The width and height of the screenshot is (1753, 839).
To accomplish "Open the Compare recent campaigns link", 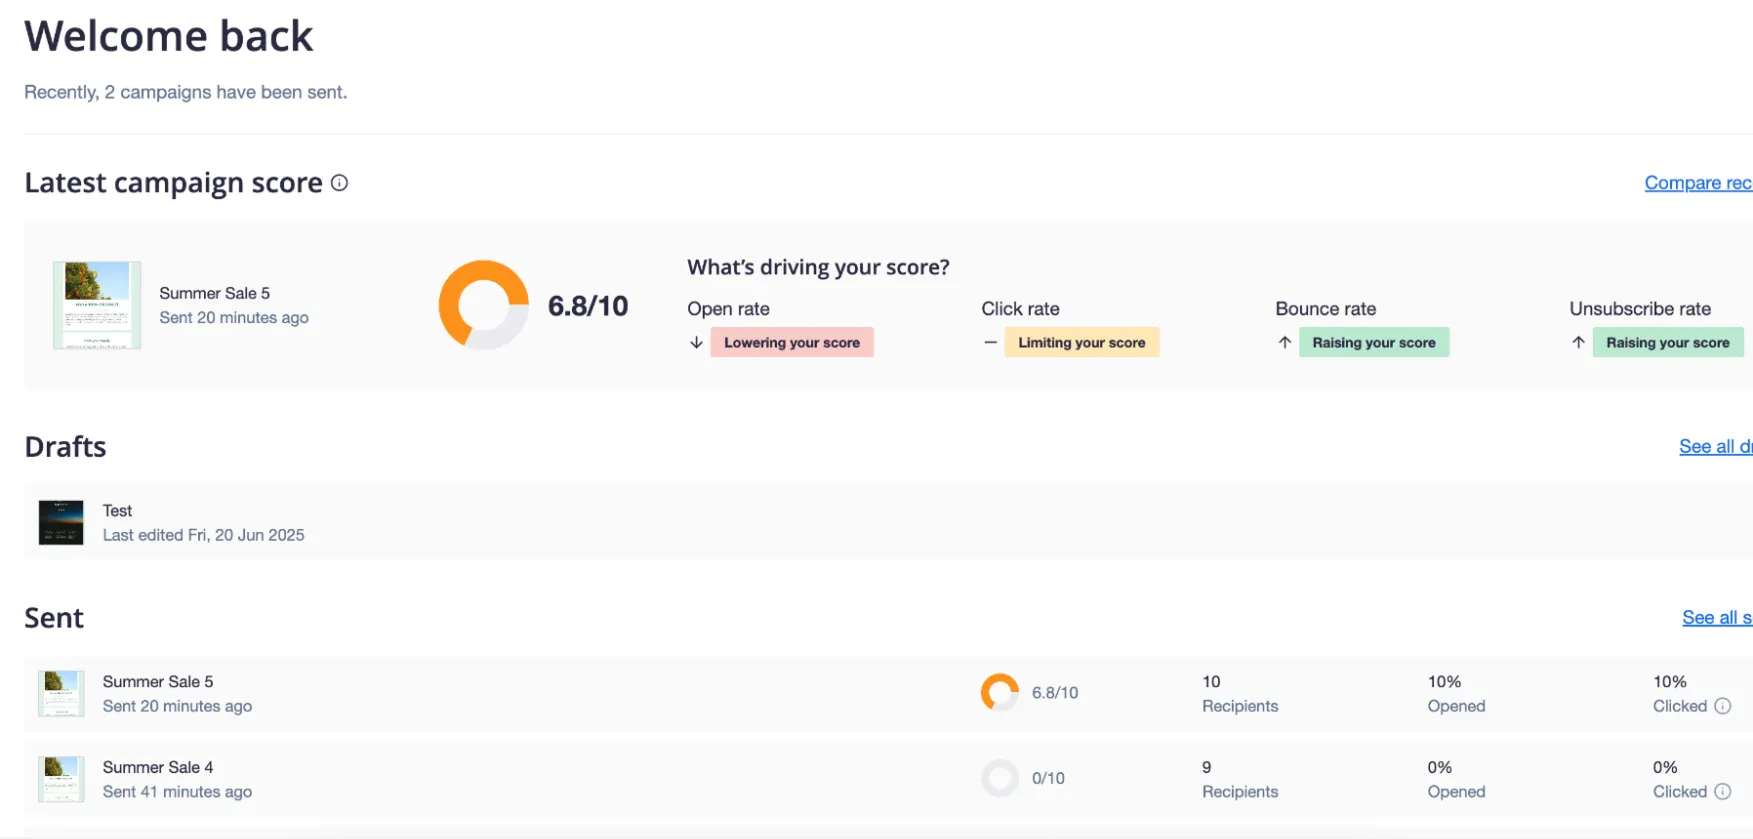I will [1697, 183].
